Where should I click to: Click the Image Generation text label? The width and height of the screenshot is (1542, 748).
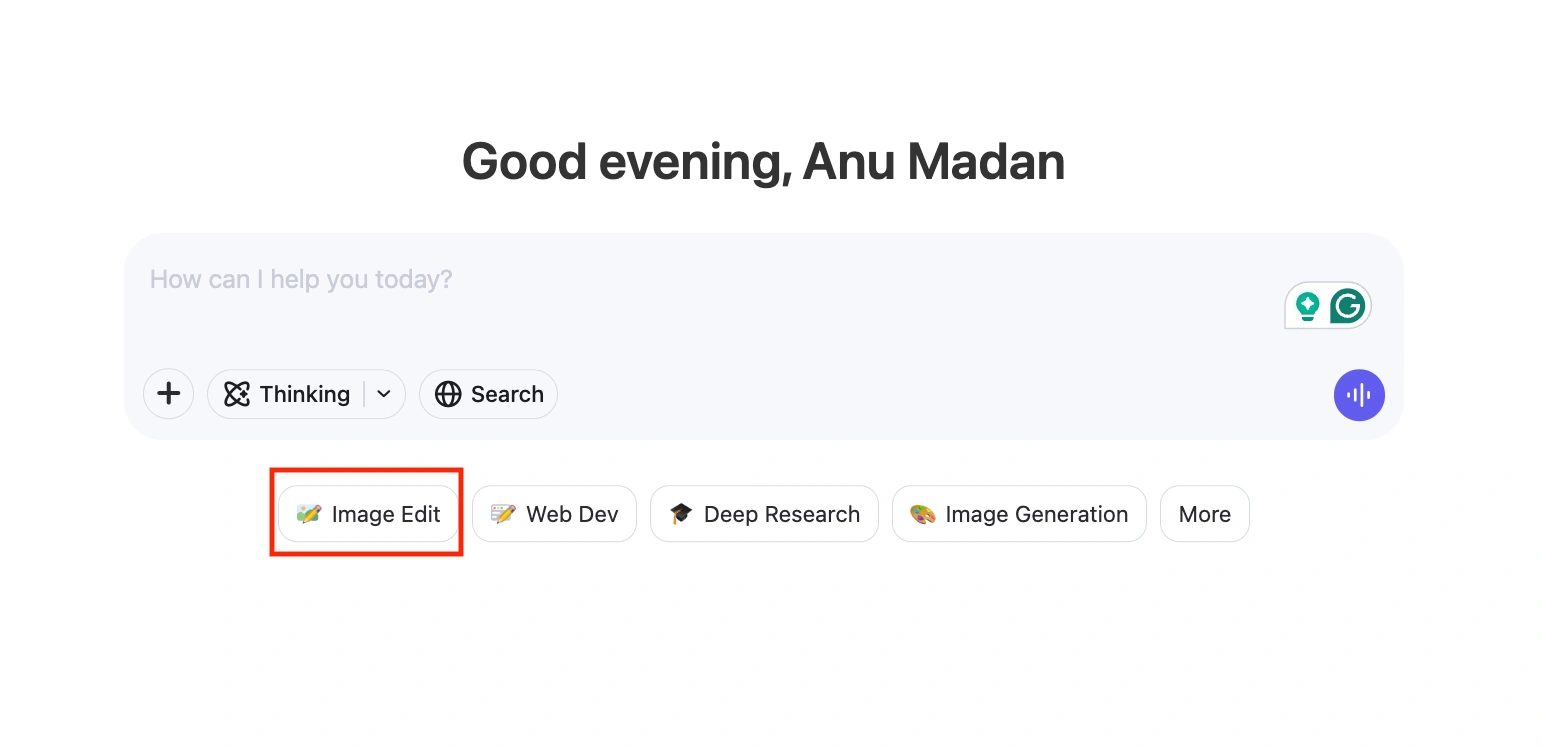[x=1037, y=514]
